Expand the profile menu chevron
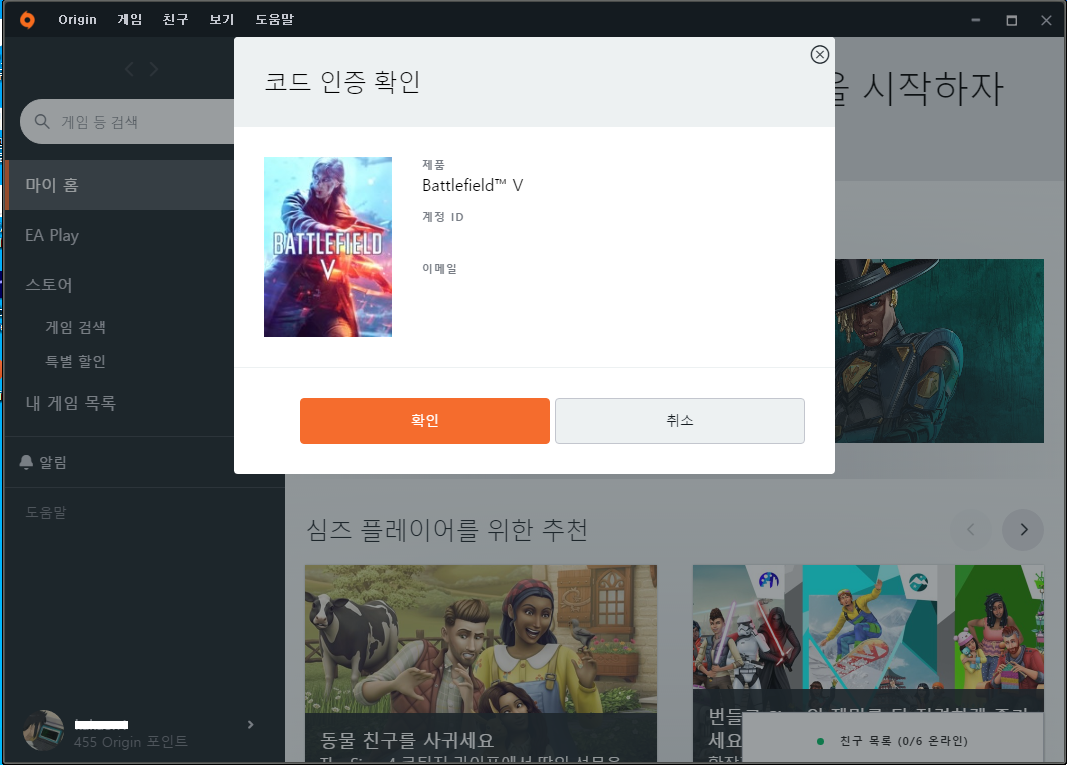 [x=250, y=725]
